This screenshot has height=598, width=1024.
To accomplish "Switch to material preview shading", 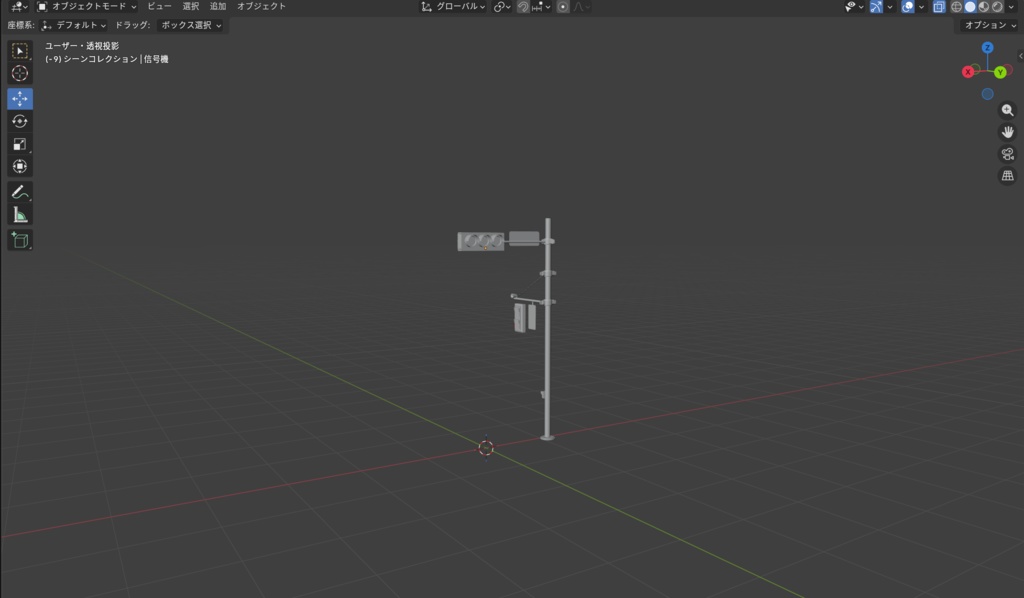I will (984, 7).
